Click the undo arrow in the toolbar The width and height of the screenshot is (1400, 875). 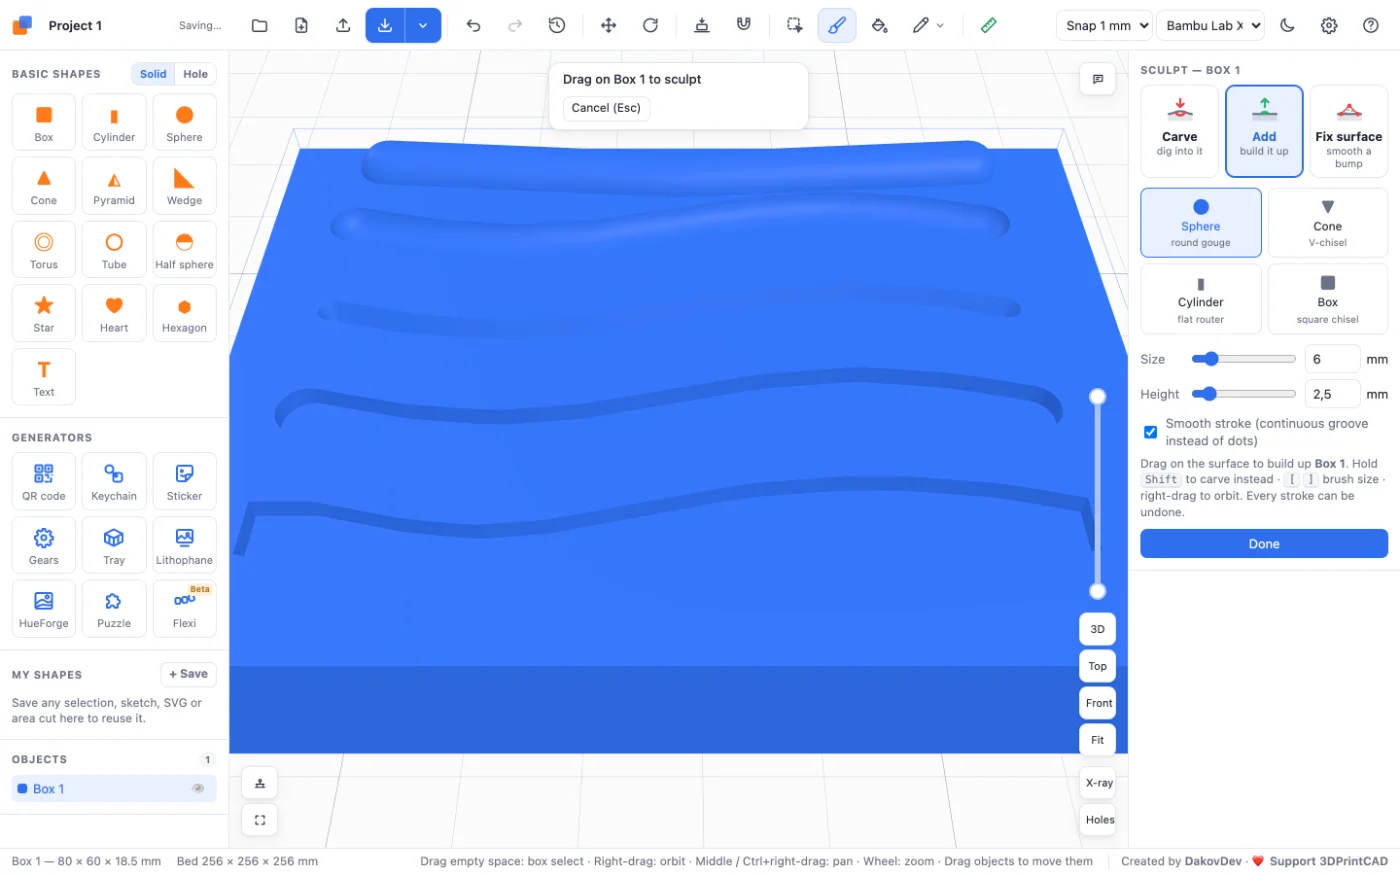click(474, 25)
